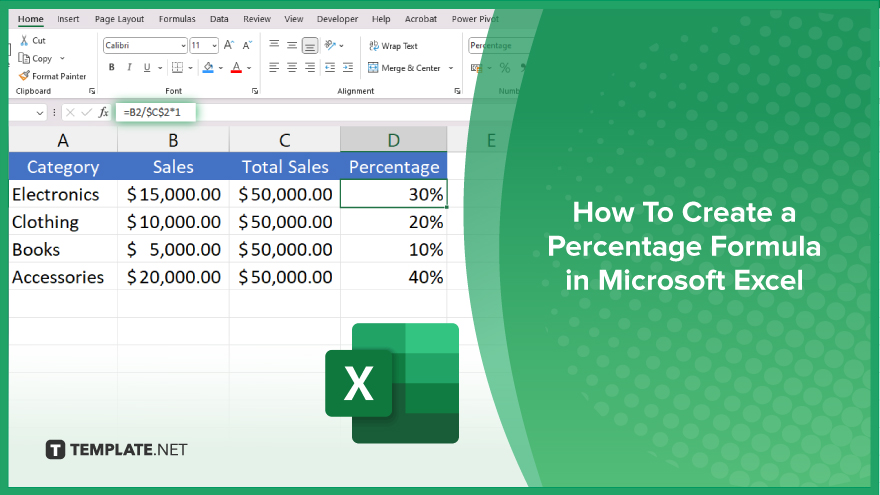The height and width of the screenshot is (495, 880).
Task: Click the Enter checkmark in formula bar
Action: pos(86,113)
